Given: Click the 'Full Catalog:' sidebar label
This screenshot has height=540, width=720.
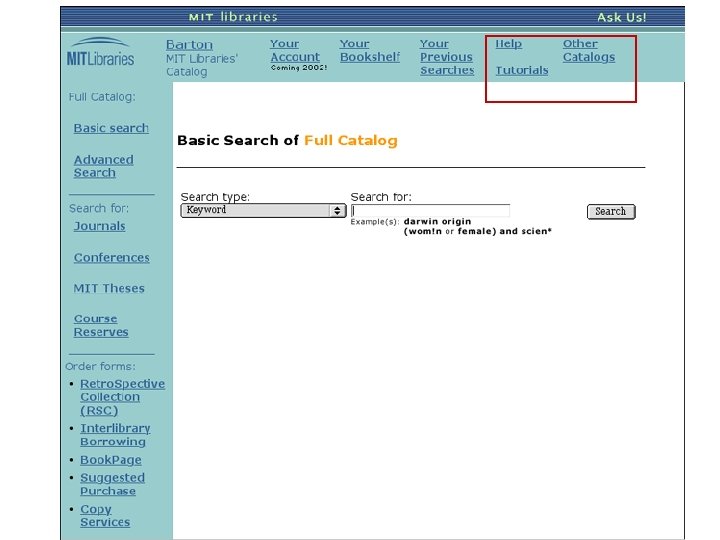Looking at the screenshot, I should [102, 97].
